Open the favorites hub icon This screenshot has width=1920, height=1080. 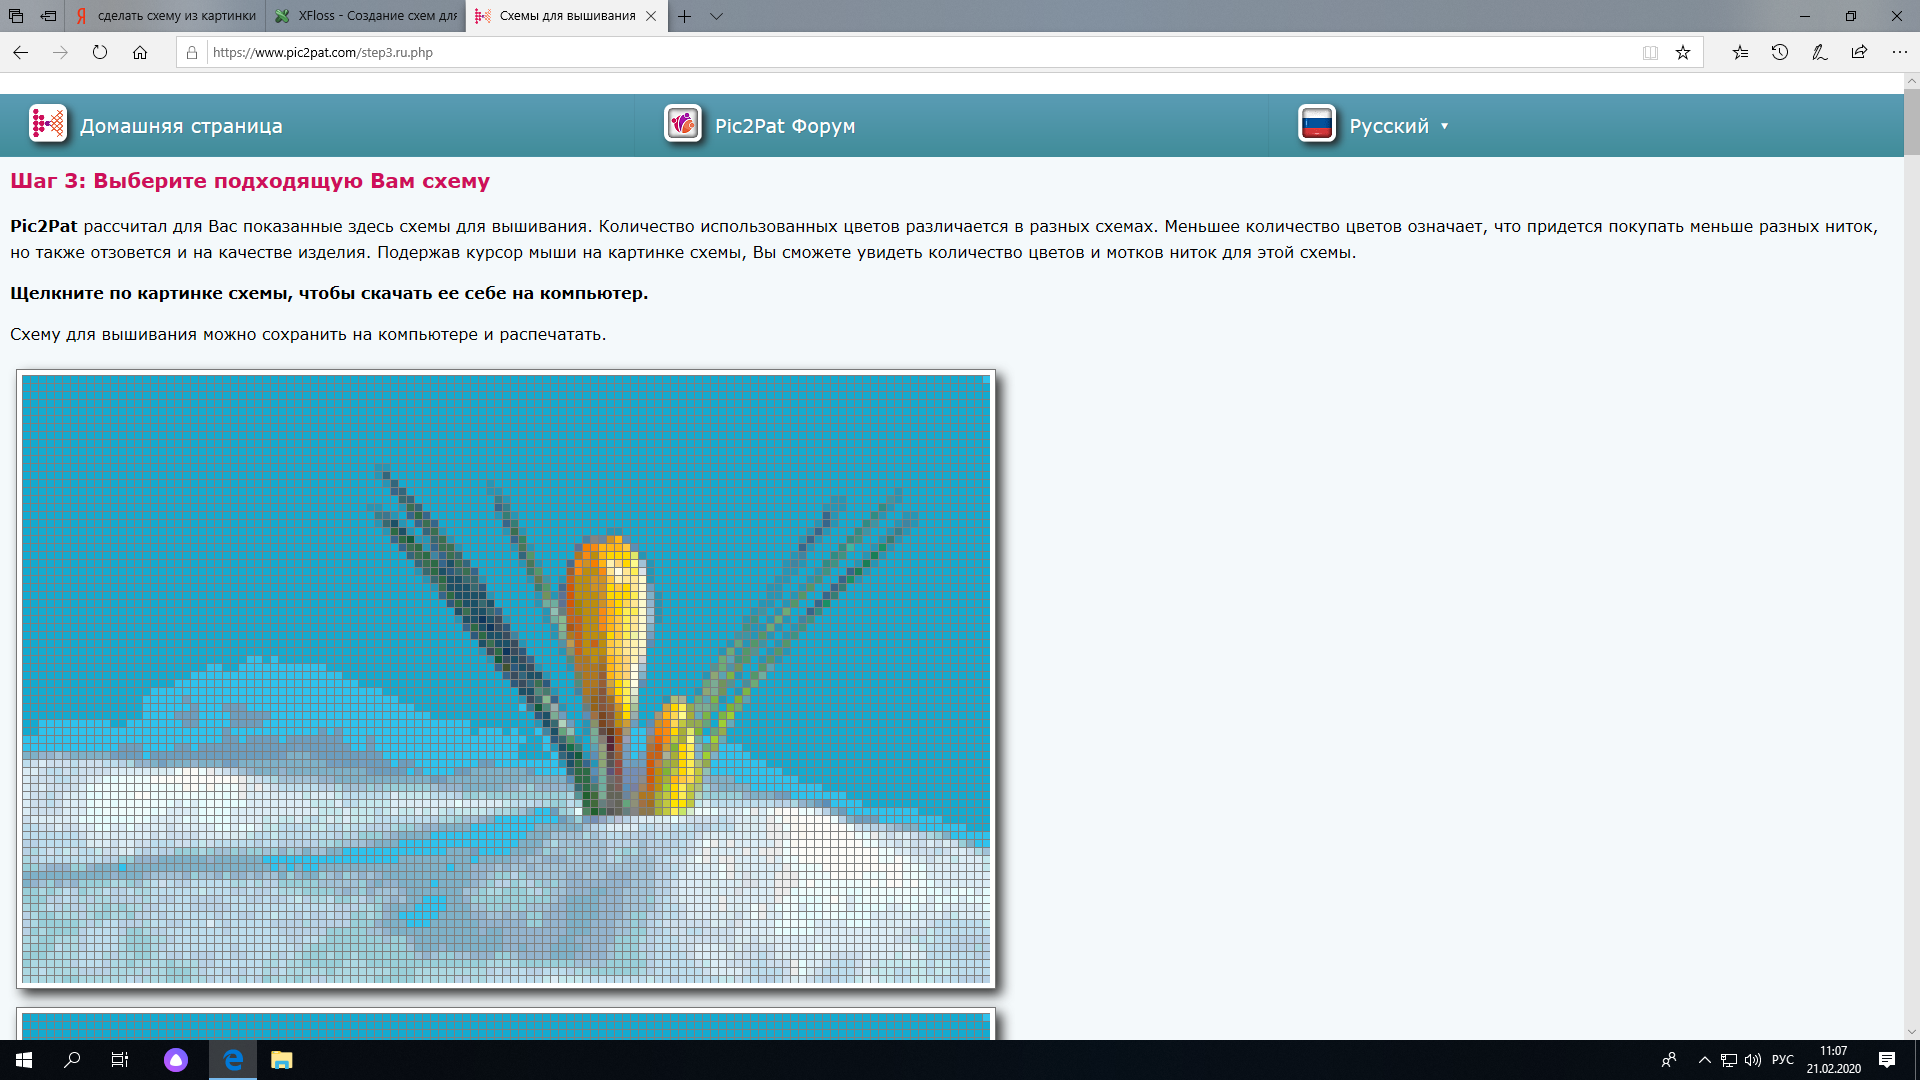coord(1740,53)
